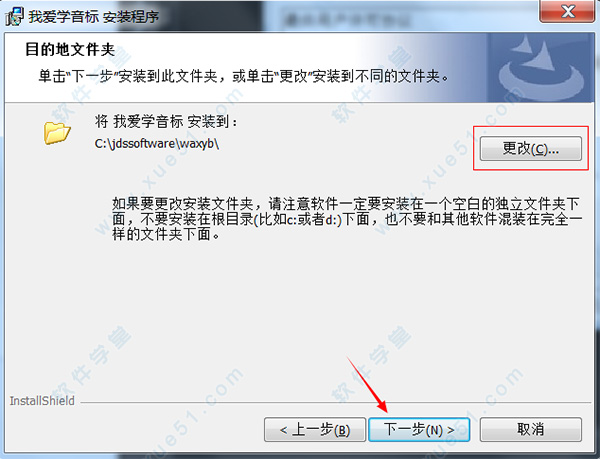Go back with 上一步(B) button

[x=315, y=430]
